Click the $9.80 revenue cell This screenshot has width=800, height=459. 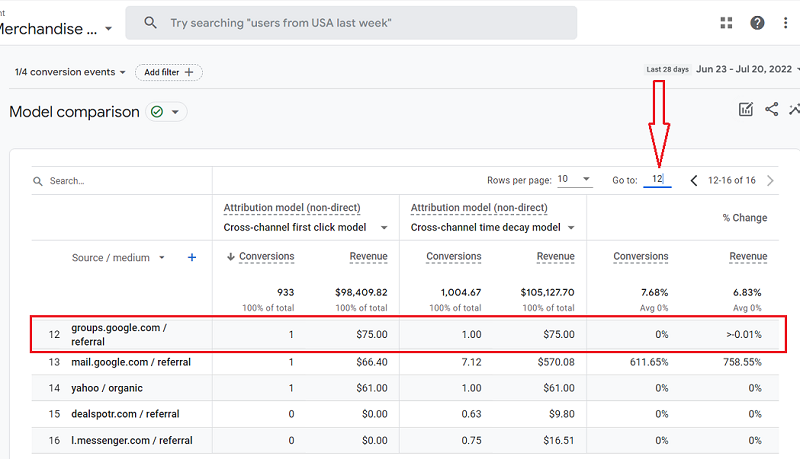(x=562, y=414)
